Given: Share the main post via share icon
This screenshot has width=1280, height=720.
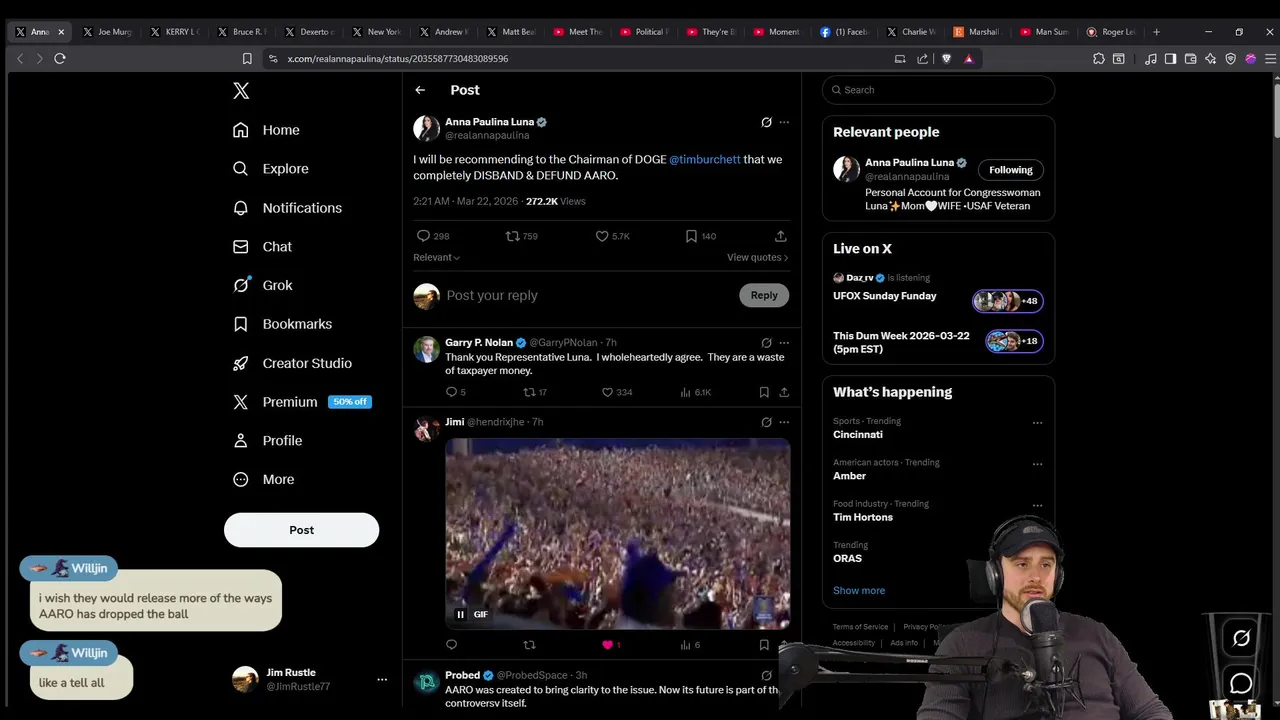Looking at the screenshot, I should pos(780,236).
